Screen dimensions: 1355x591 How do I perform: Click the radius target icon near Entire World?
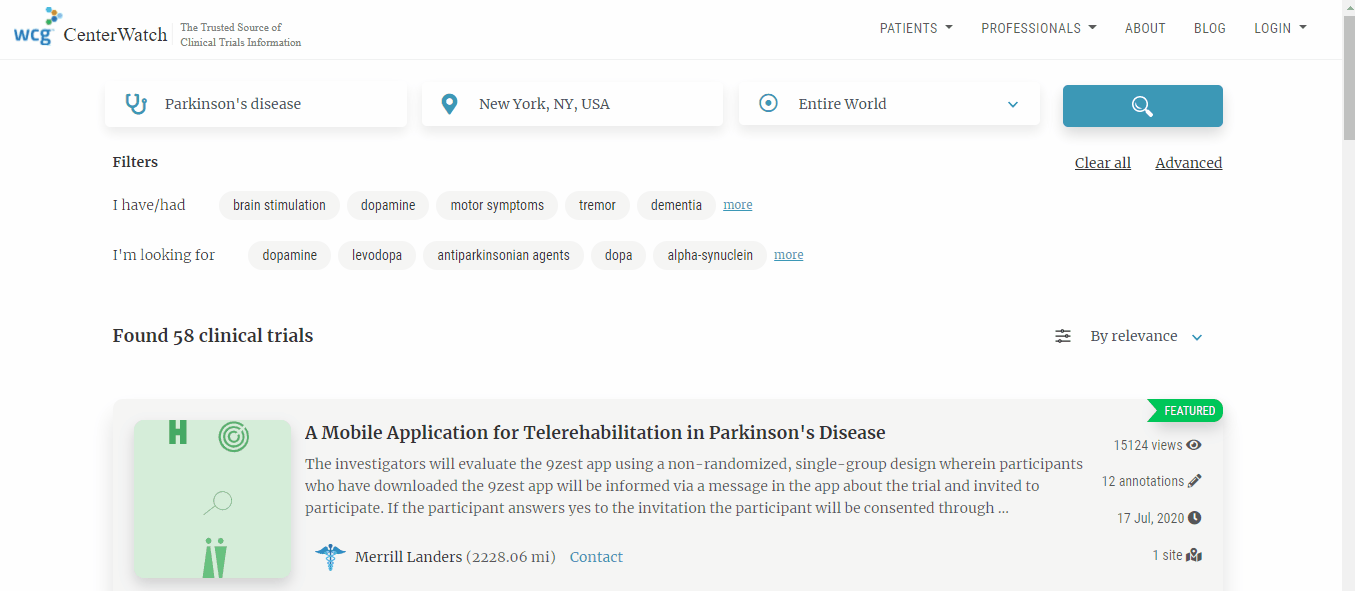[x=767, y=103]
